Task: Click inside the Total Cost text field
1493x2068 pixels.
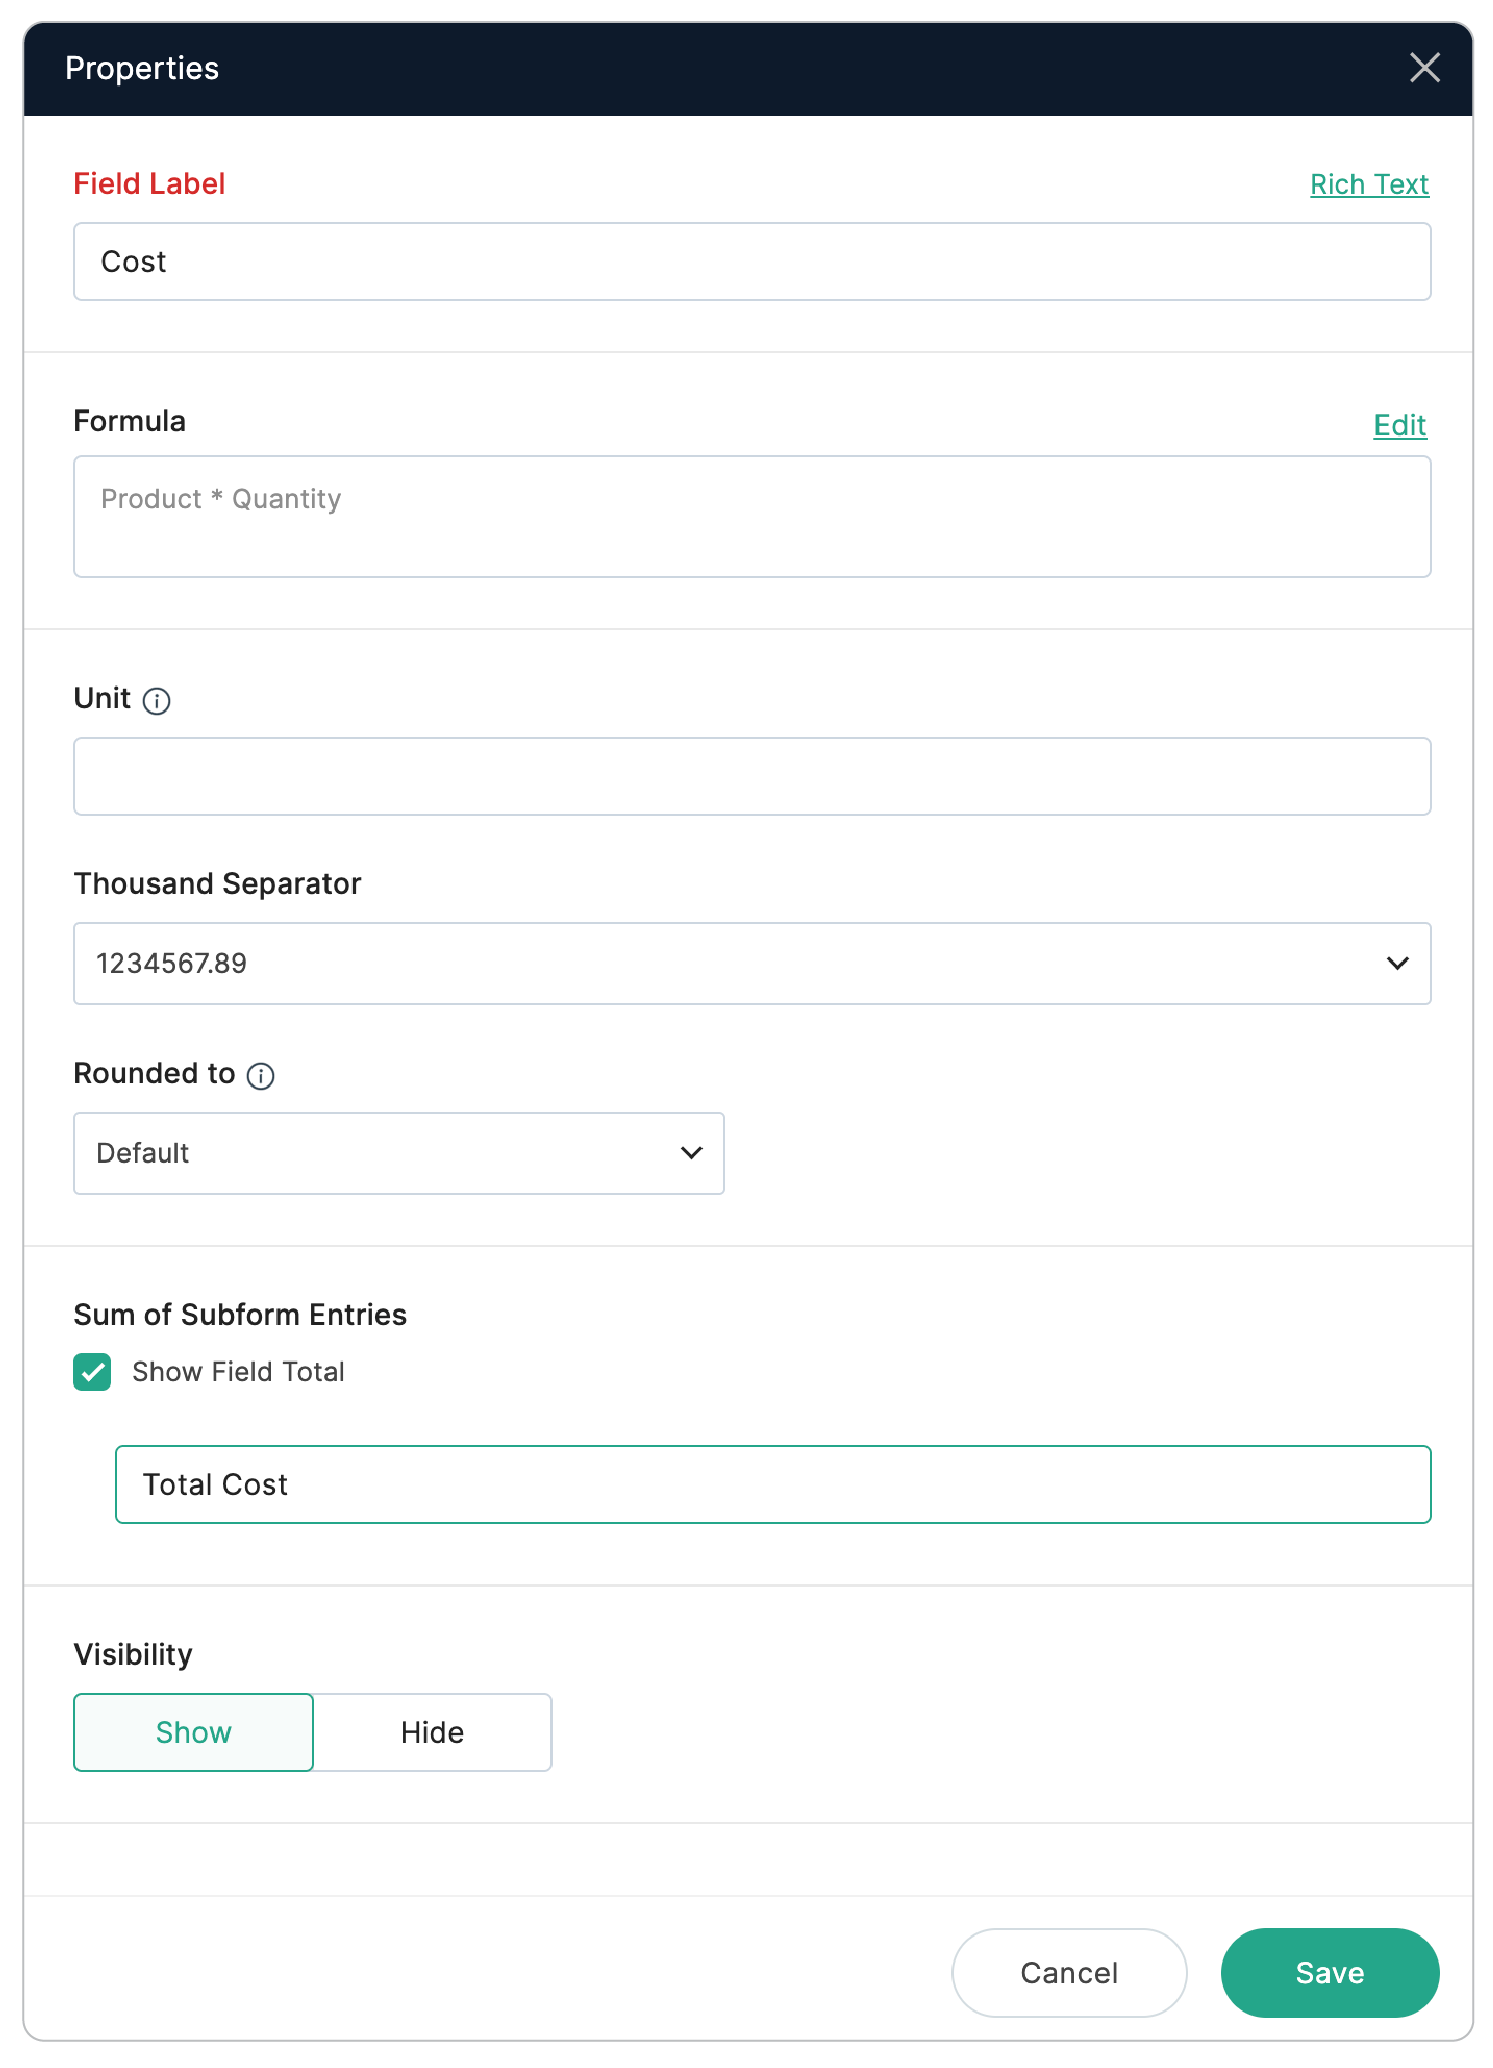Action: pyautogui.click(x=773, y=1484)
